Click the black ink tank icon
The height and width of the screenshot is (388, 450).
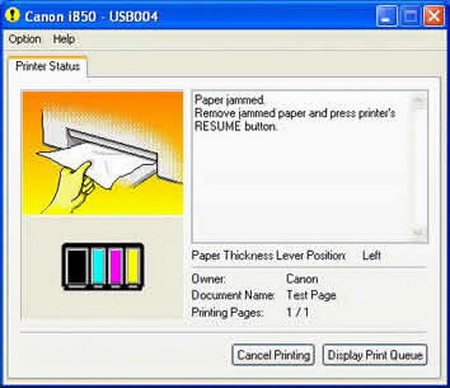[x=77, y=267]
